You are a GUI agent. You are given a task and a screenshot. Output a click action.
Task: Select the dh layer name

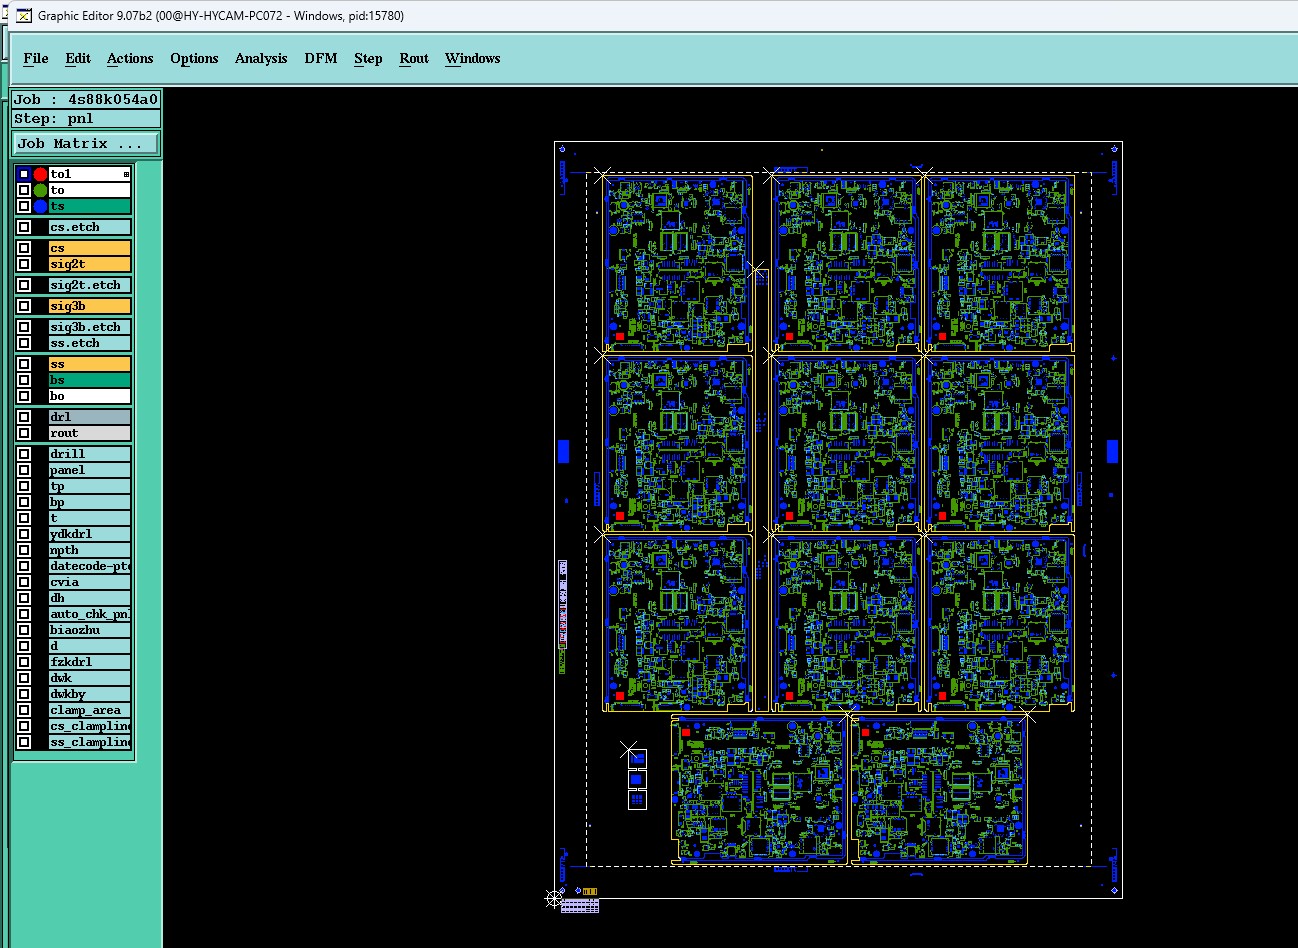pyautogui.click(x=90, y=598)
